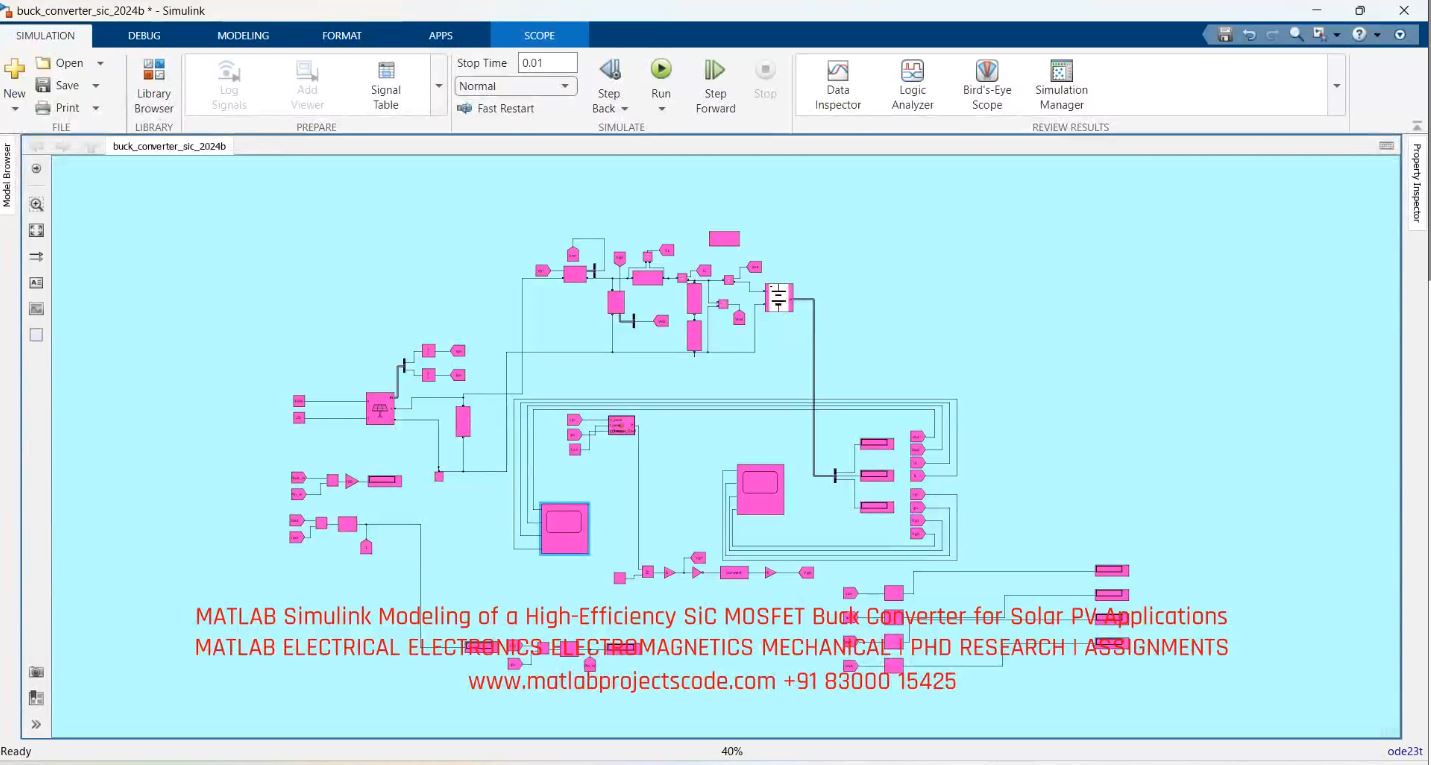Open the Signal Table tool
Viewport: 1431px width, 765px height.
pyautogui.click(x=385, y=85)
